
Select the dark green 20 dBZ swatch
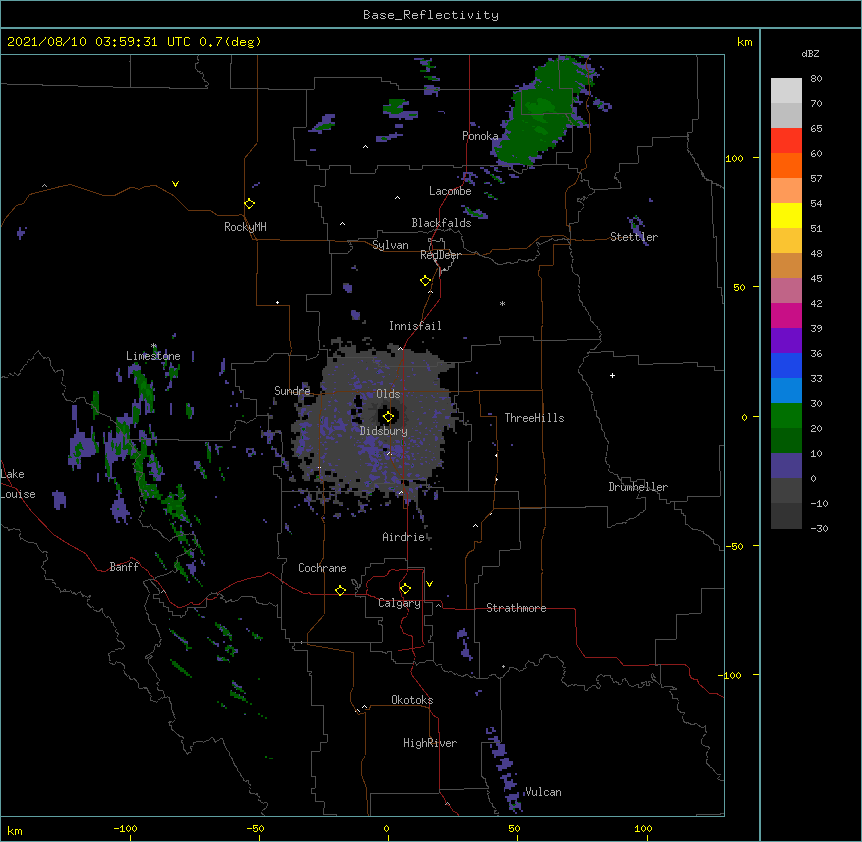pos(786,441)
